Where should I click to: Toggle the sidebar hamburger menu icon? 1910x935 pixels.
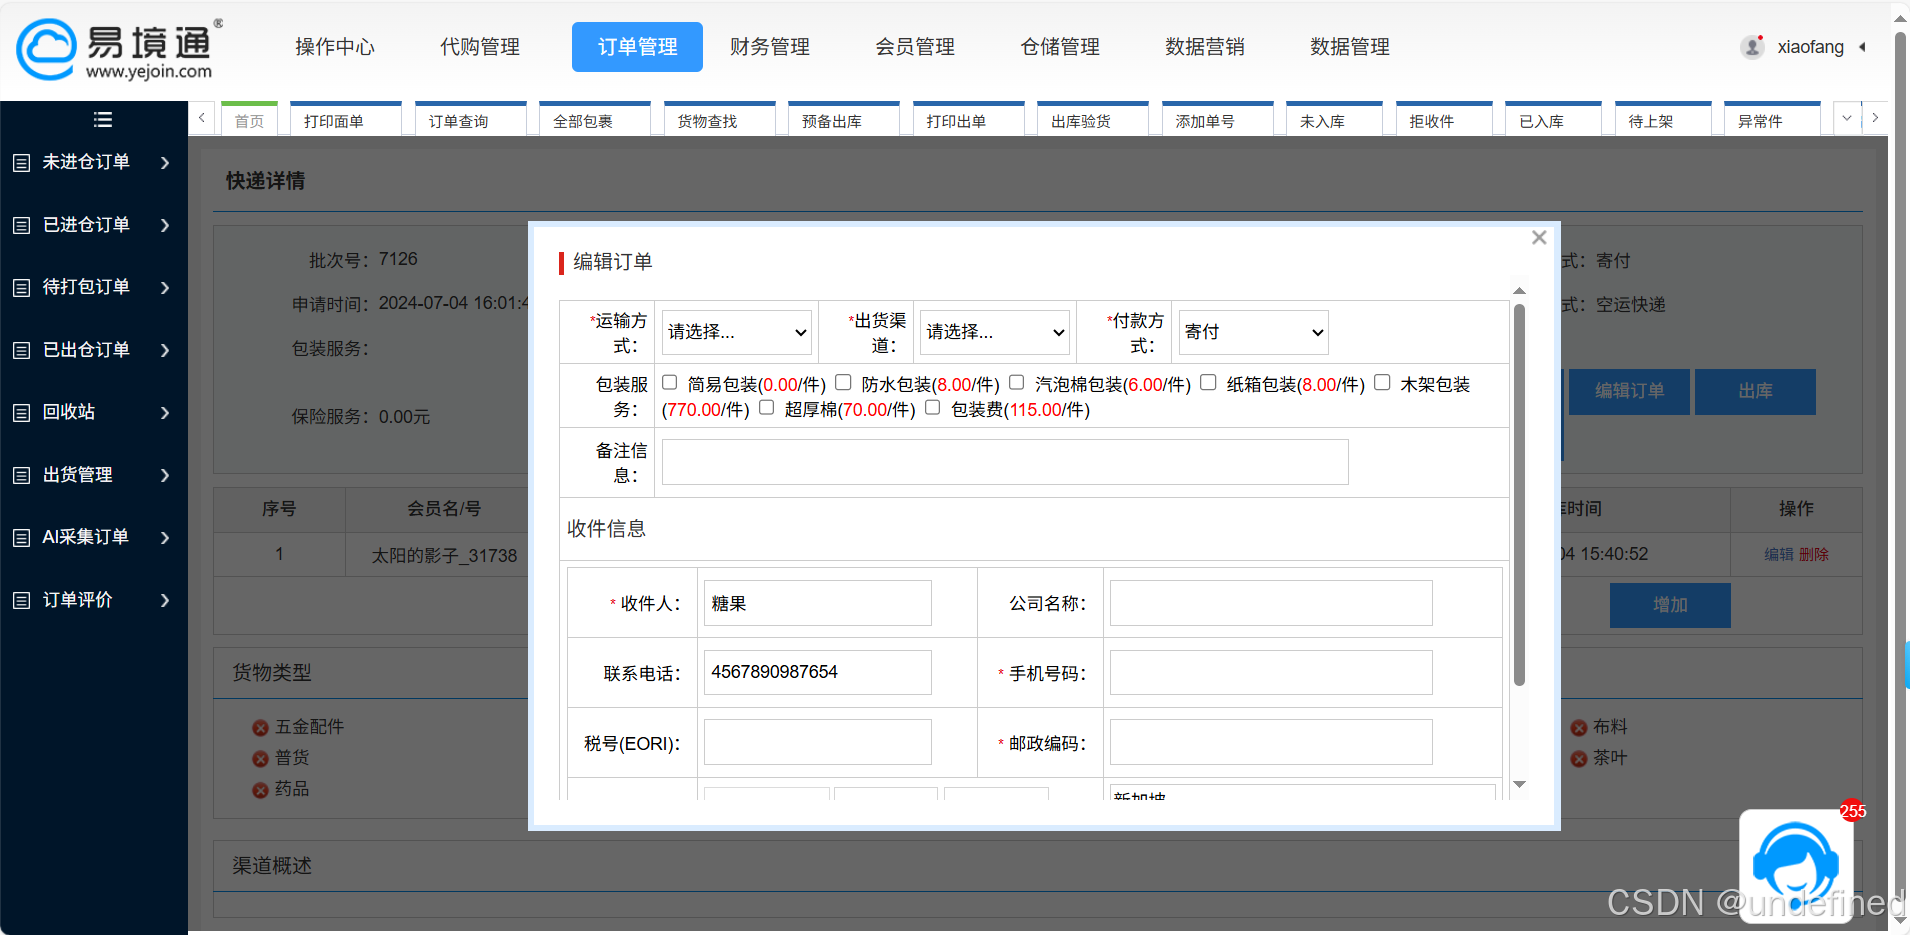coord(102,120)
